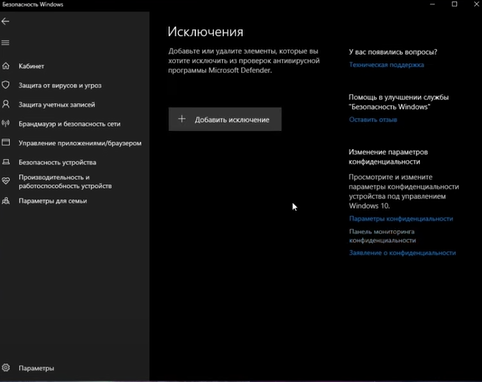Click the laptop icon for device security

[6, 162]
